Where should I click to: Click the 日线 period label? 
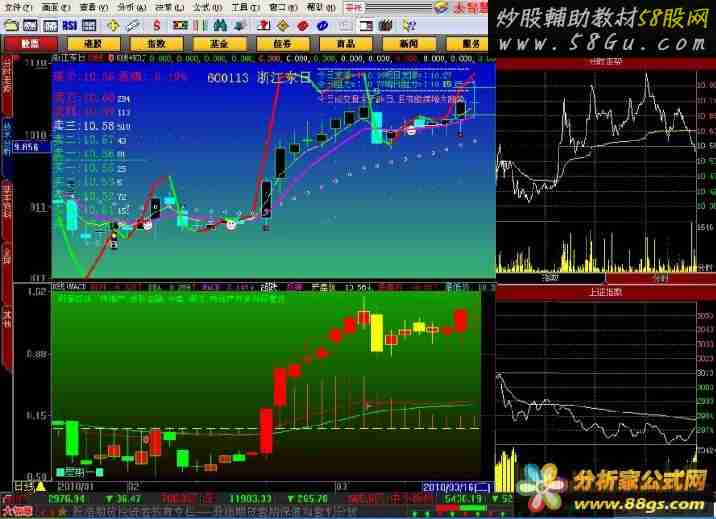[x=24, y=487]
